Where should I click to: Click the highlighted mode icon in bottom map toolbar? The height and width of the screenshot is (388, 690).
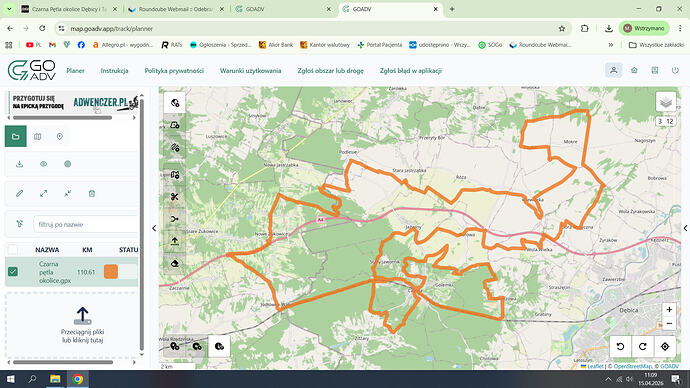pyautogui.click(x=219, y=347)
